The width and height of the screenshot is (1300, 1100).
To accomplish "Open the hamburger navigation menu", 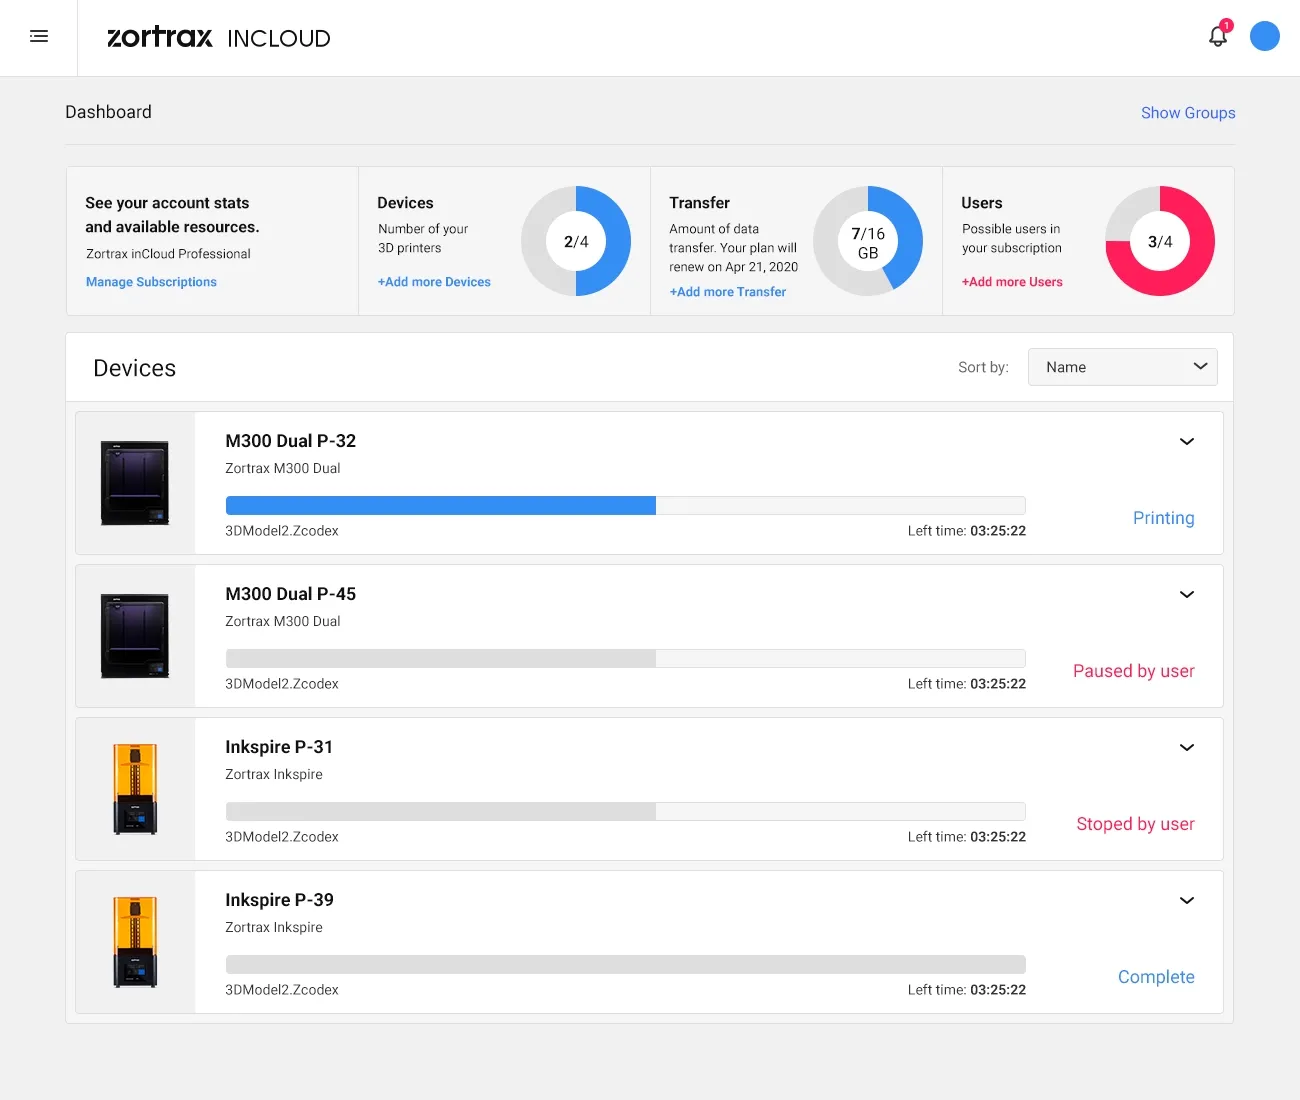I will (39, 37).
